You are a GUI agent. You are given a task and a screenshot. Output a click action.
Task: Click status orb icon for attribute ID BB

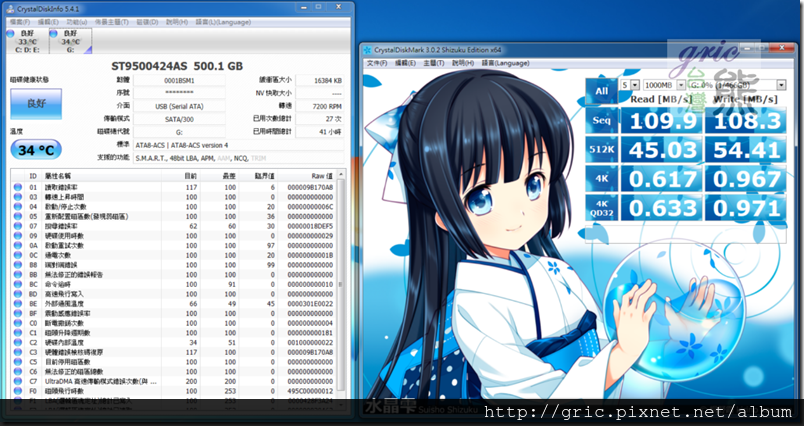18,275
